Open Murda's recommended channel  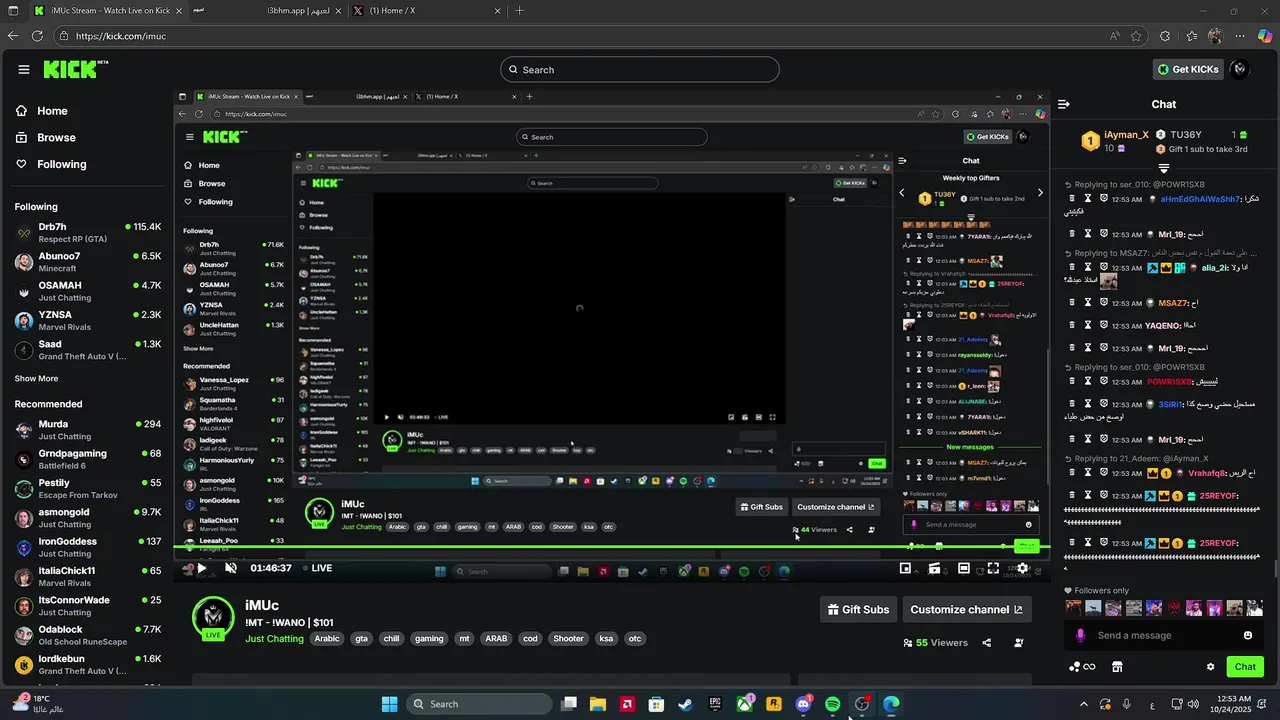88,430
